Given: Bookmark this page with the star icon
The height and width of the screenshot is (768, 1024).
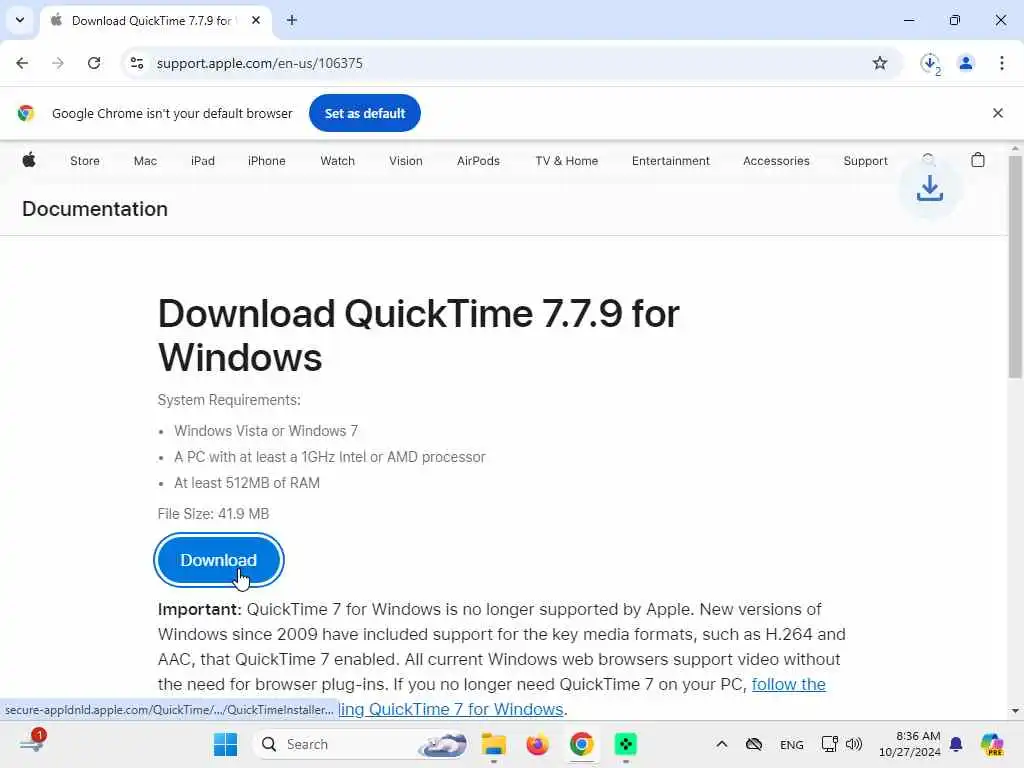Looking at the screenshot, I should point(880,63).
